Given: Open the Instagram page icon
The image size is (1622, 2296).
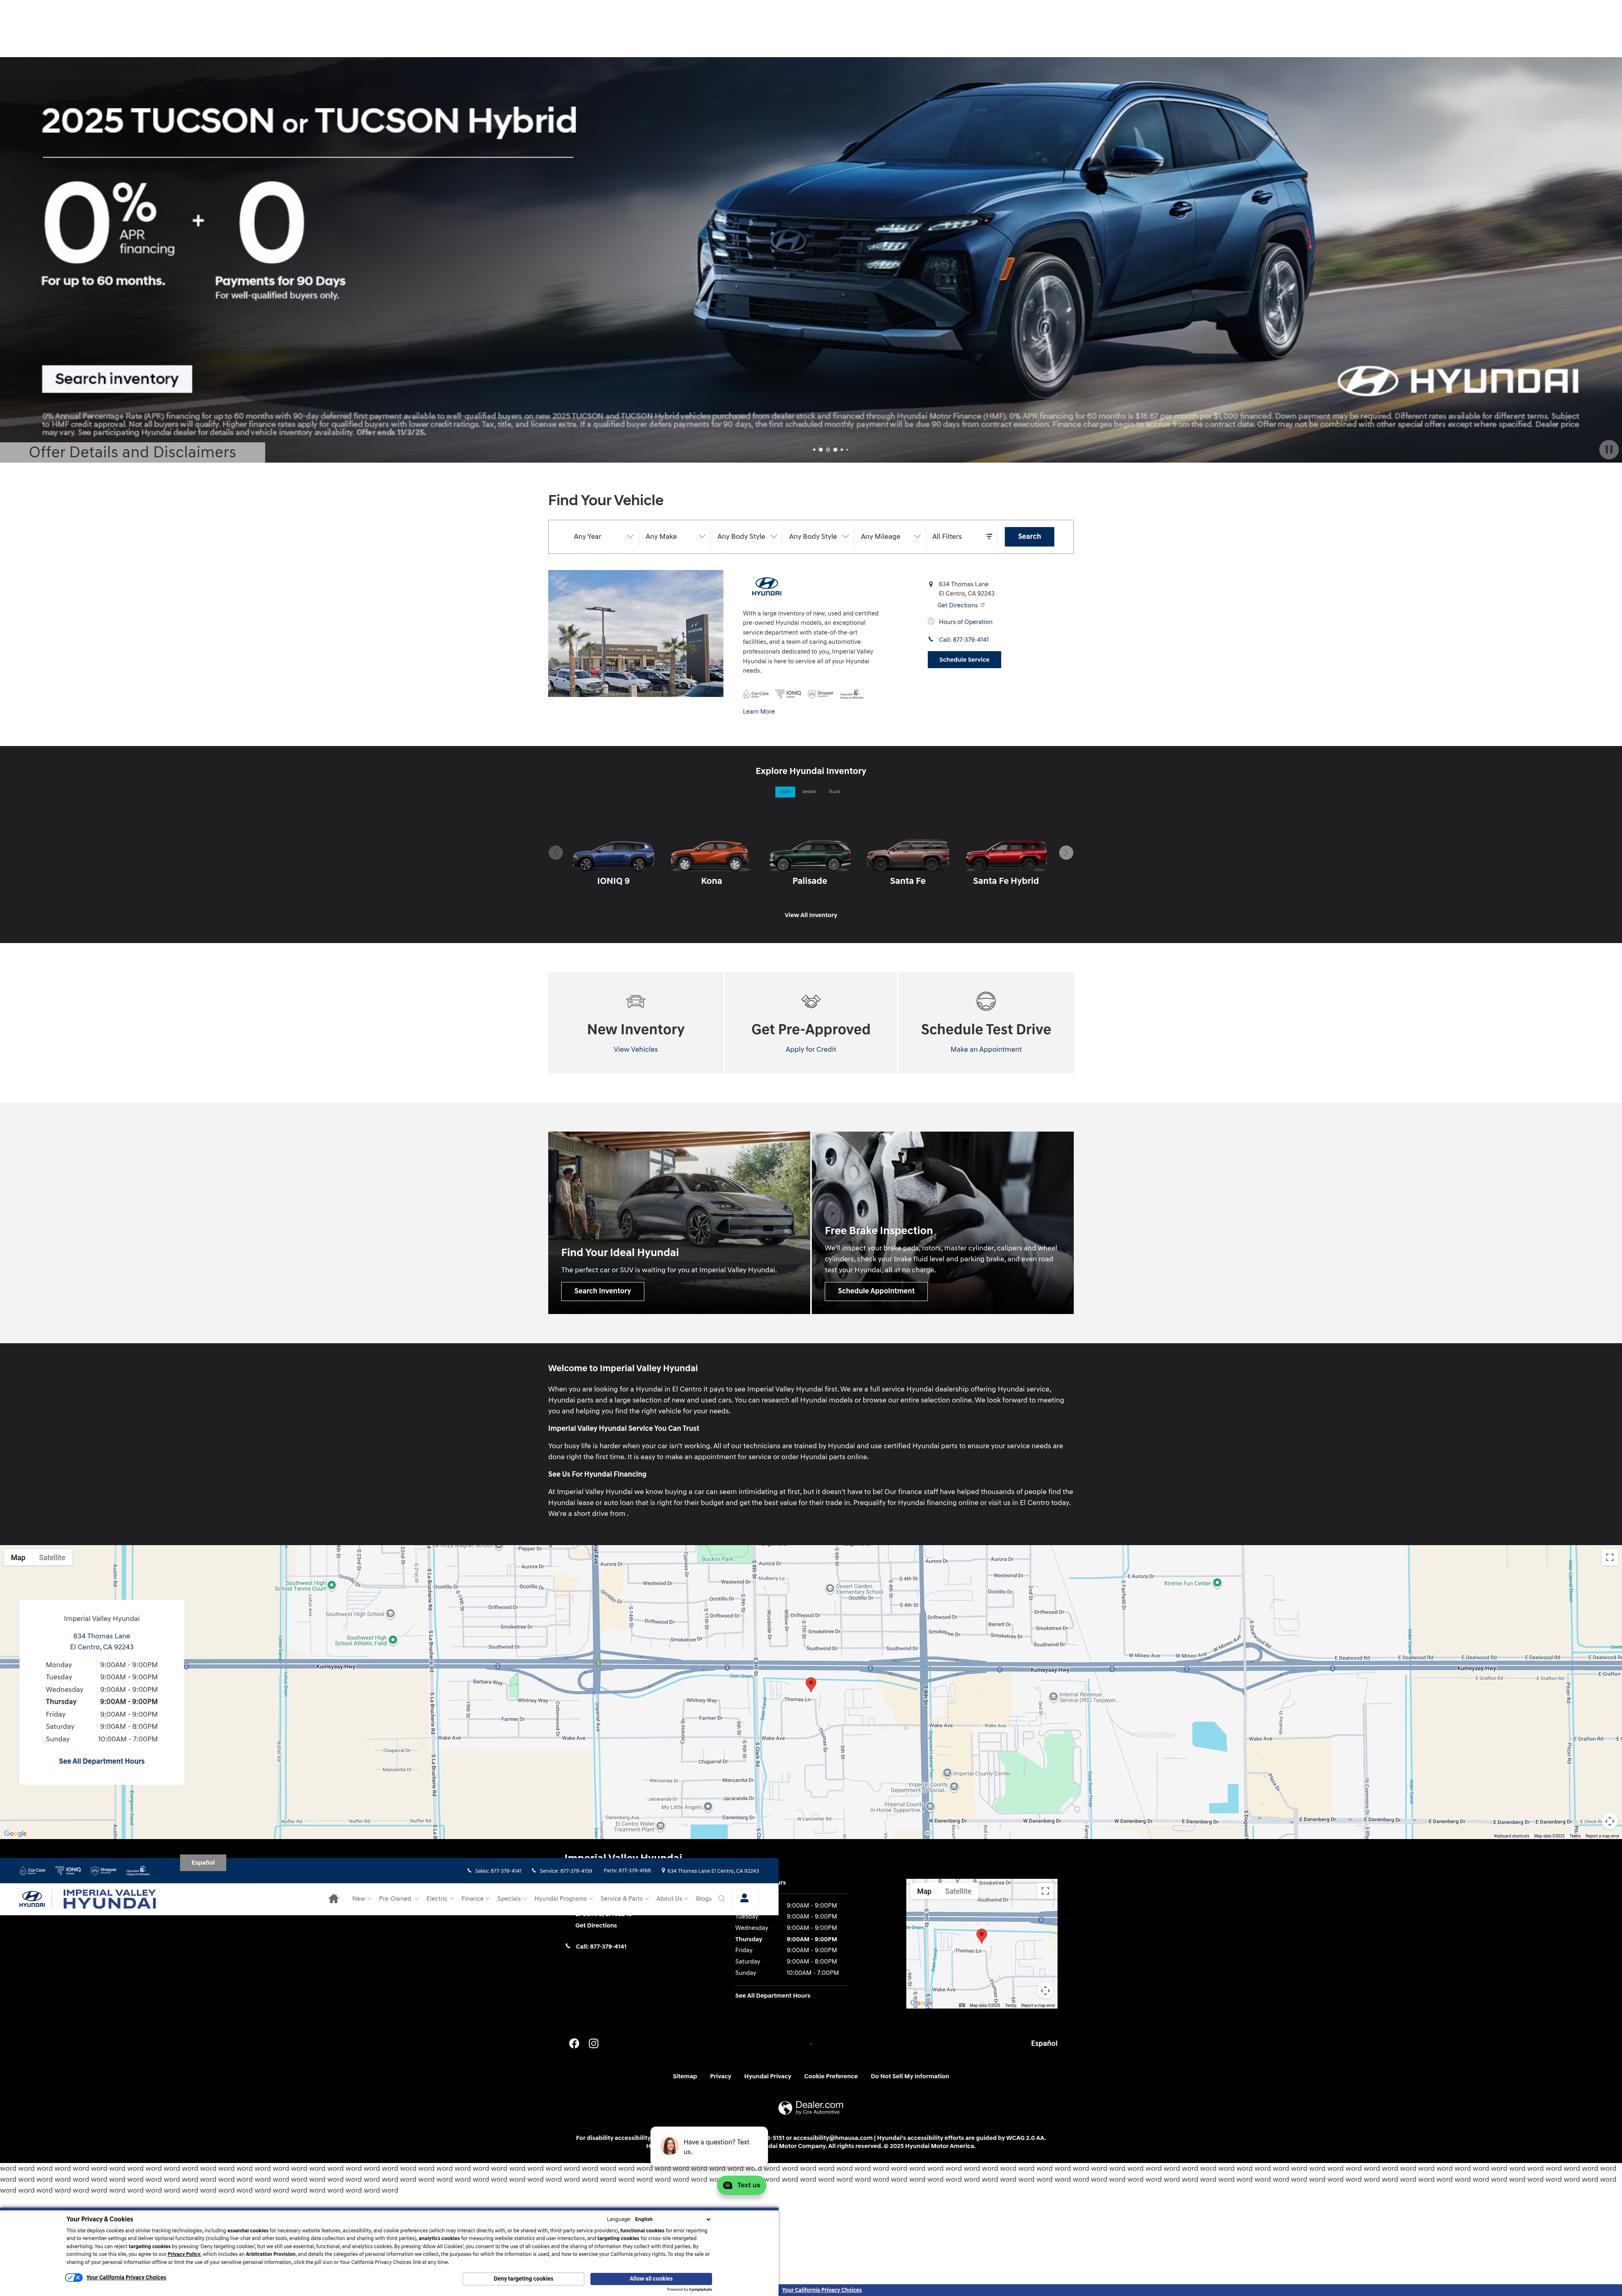Looking at the screenshot, I should (594, 2043).
